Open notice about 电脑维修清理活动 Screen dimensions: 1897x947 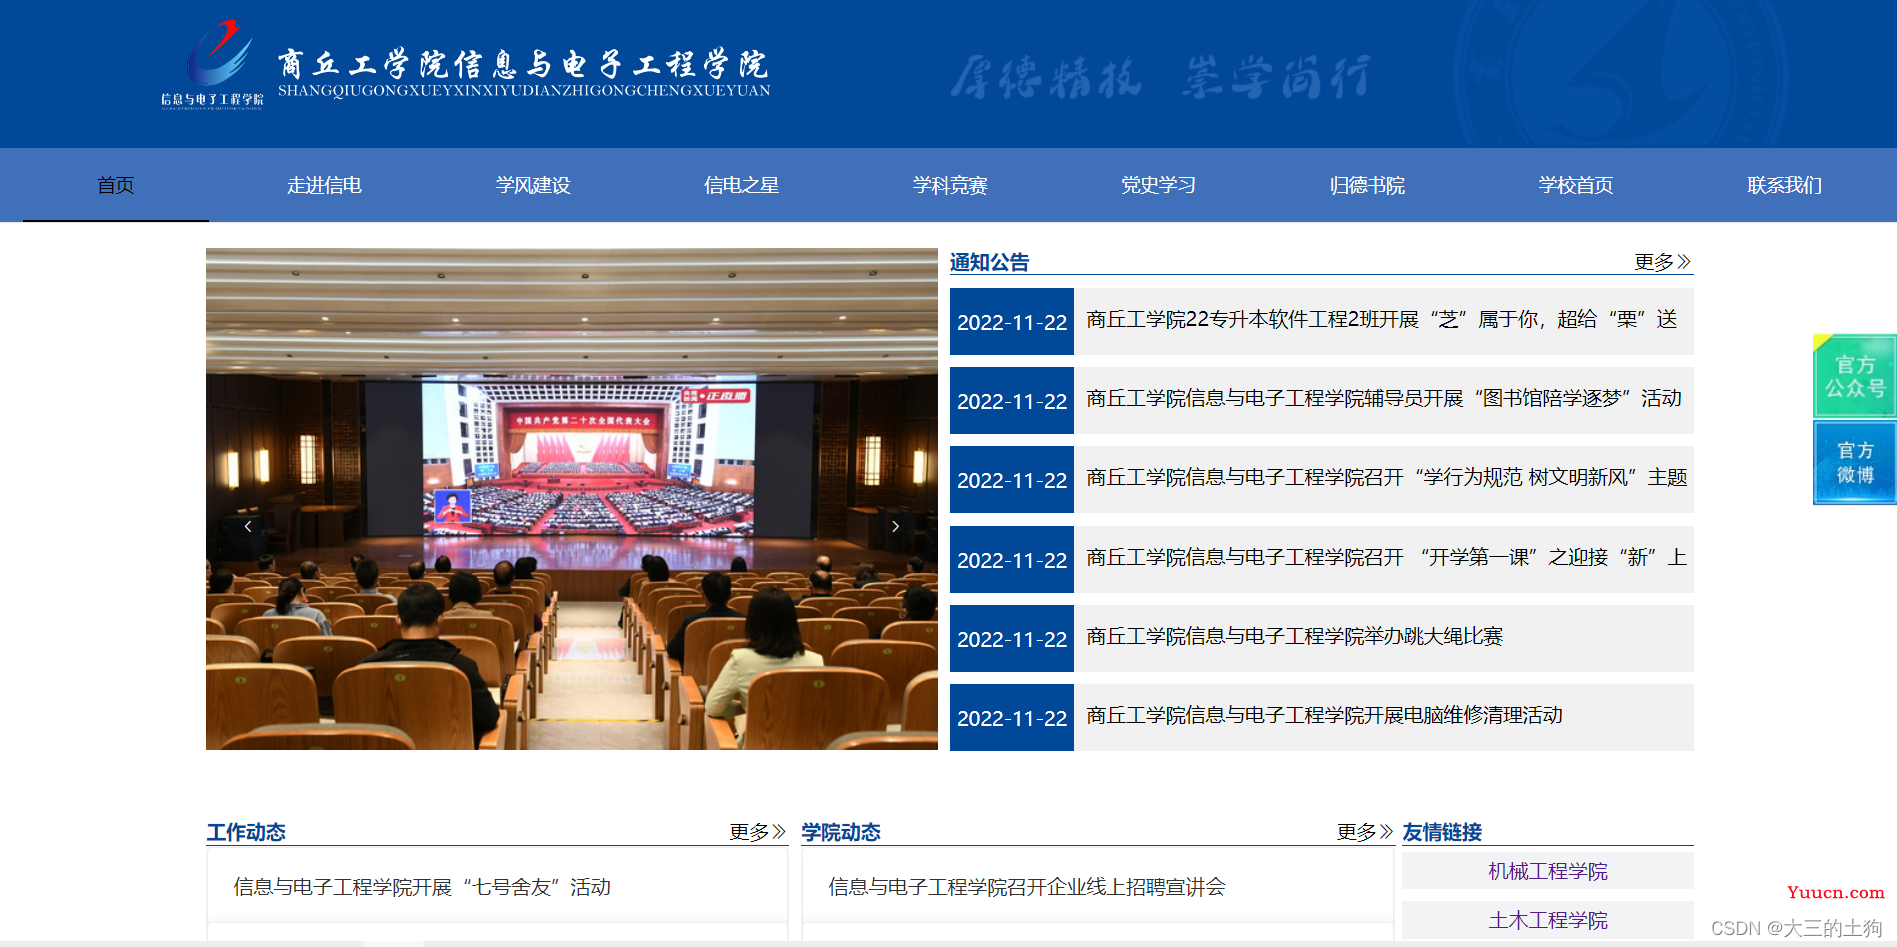[x=1324, y=716]
